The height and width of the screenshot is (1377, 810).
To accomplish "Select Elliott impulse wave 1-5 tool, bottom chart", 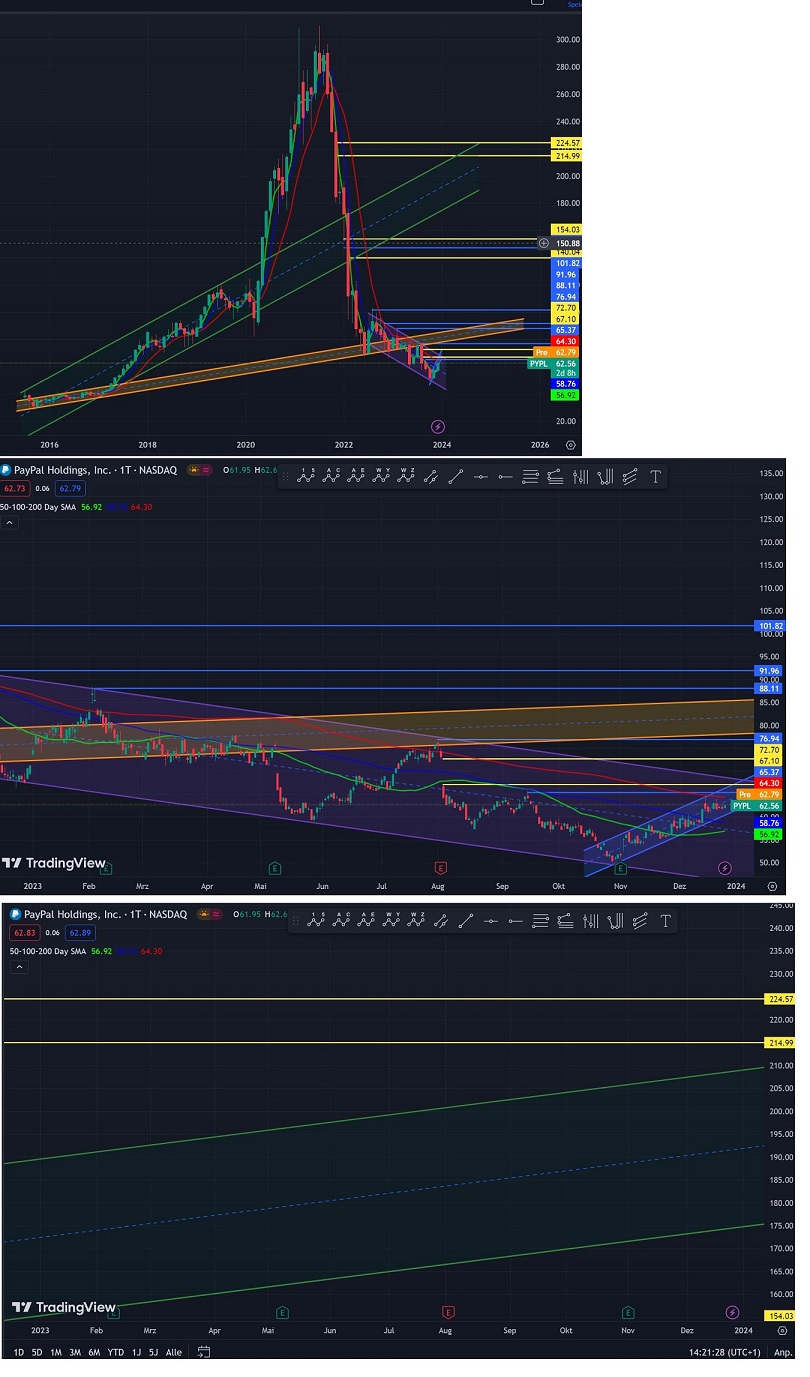I will point(317,921).
